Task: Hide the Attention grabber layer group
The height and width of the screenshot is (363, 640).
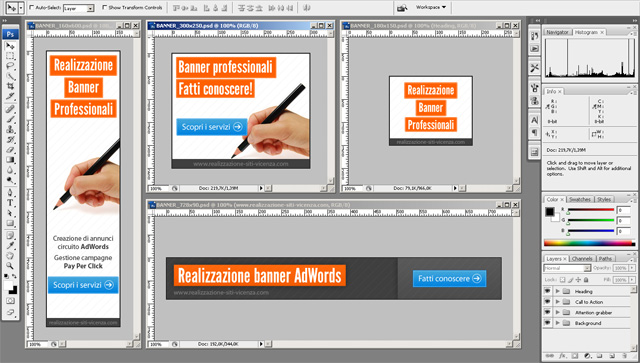Action: tap(547, 312)
